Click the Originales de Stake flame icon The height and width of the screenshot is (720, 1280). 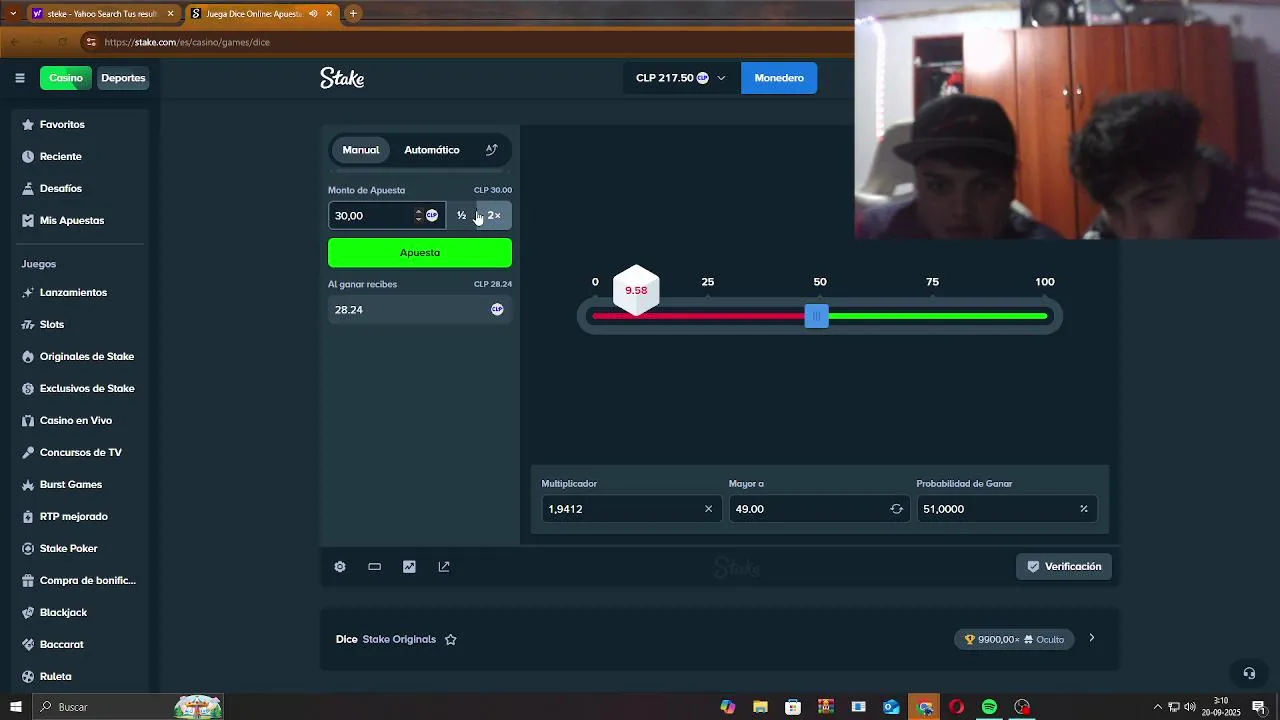[28, 357]
